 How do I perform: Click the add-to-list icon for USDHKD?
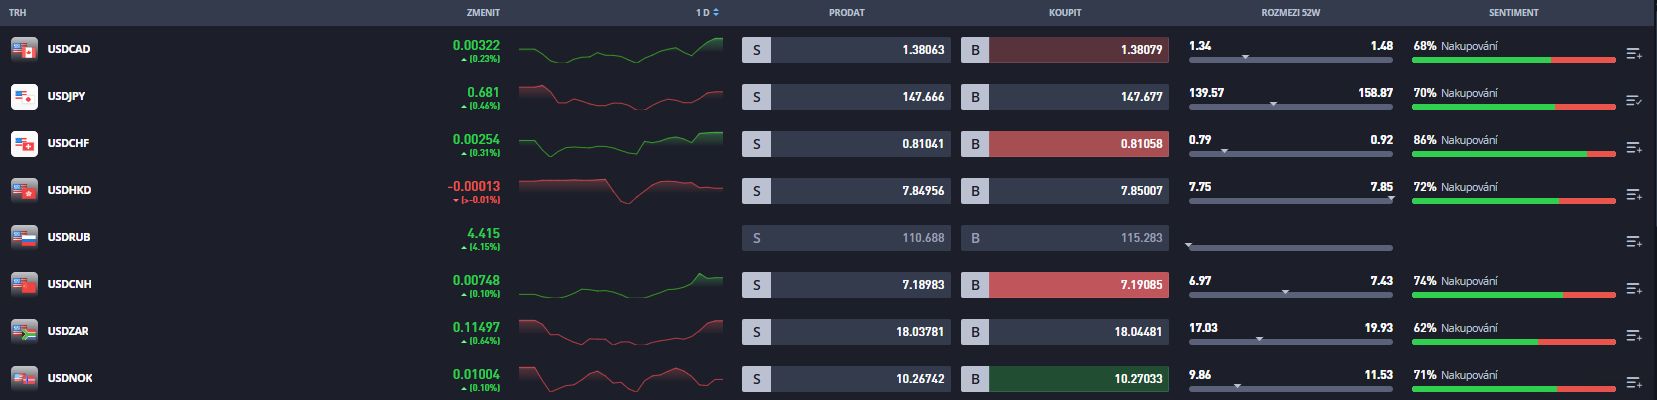(x=1633, y=195)
